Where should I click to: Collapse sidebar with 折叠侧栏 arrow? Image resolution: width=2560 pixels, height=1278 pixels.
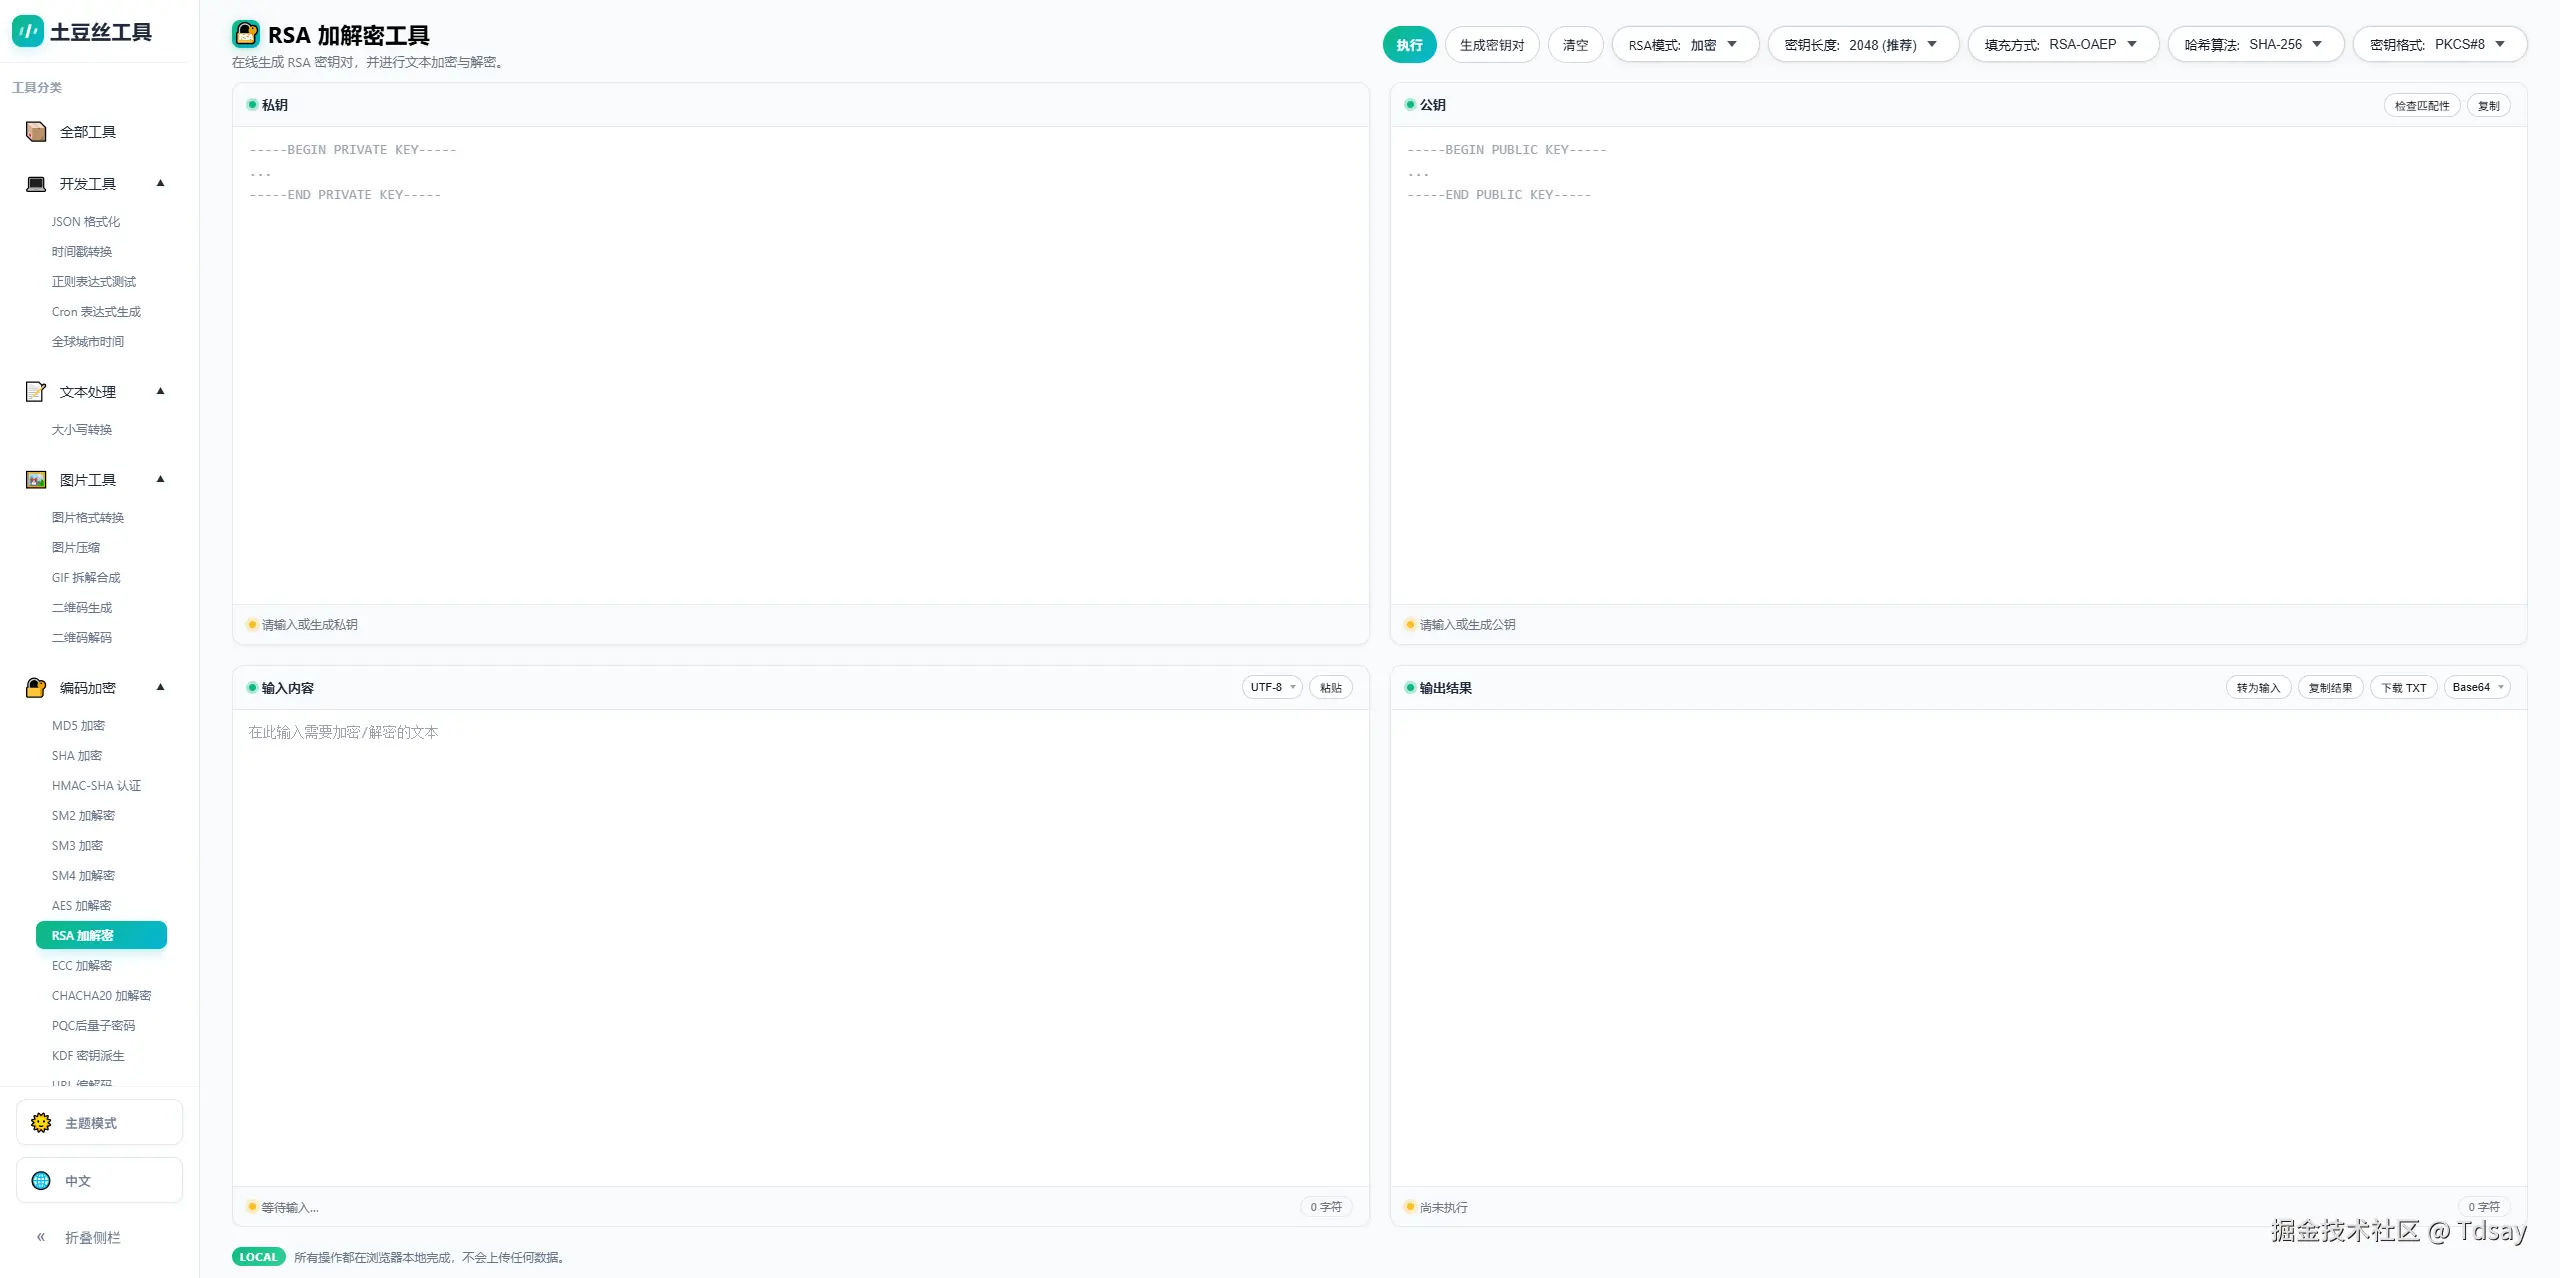pyautogui.click(x=41, y=1237)
